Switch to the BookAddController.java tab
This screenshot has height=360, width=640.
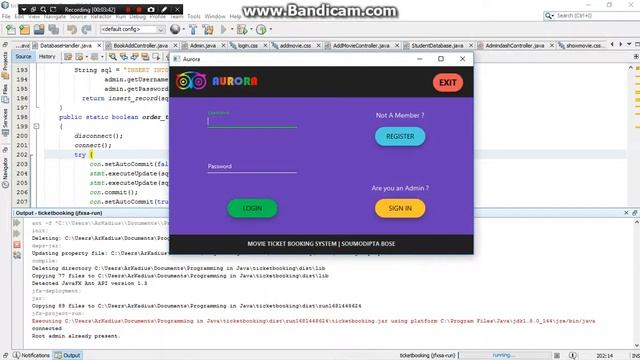[140, 45]
